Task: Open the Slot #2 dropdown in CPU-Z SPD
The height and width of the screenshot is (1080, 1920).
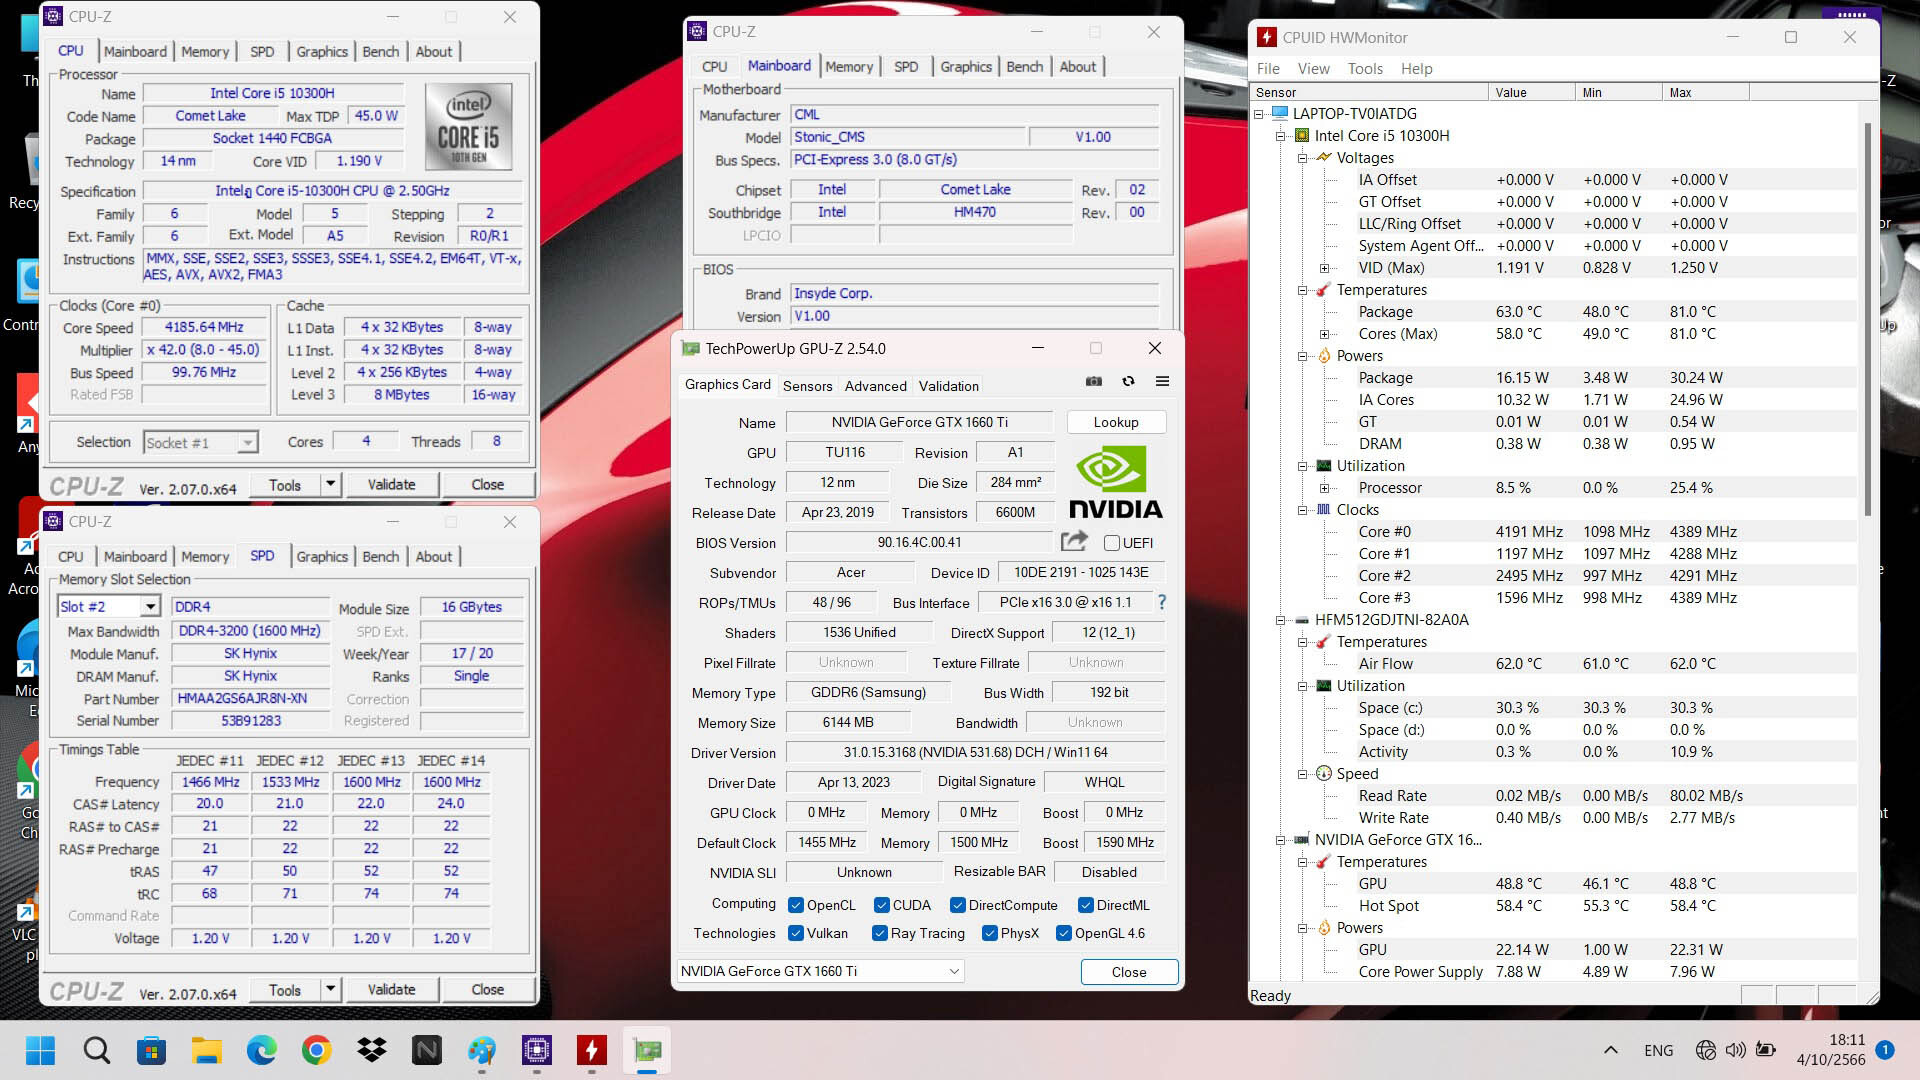Action: pos(150,607)
